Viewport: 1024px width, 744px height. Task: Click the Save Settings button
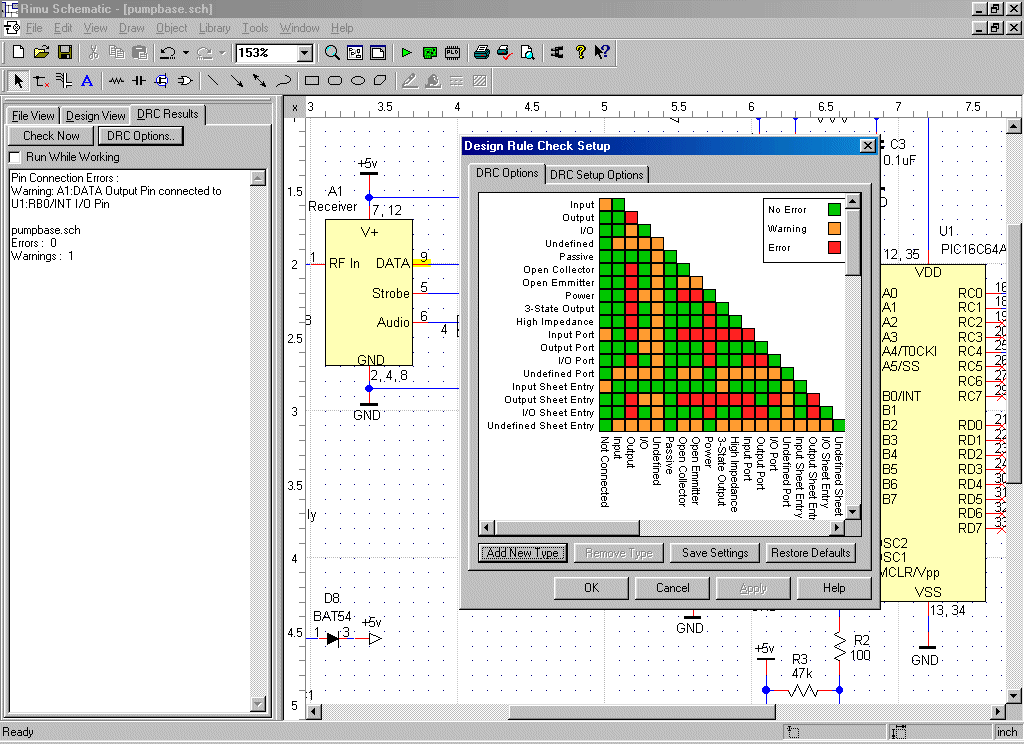pyautogui.click(x=715, y=553)
